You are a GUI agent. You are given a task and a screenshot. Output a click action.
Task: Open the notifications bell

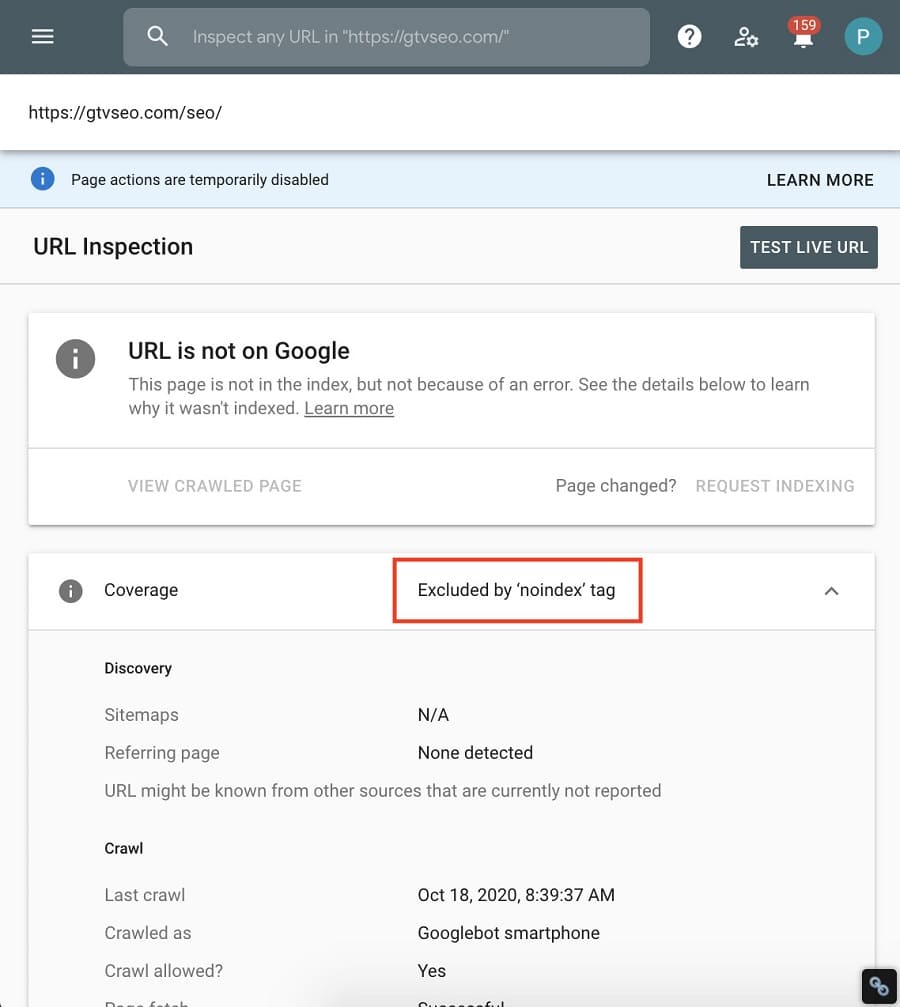point(802,40)
